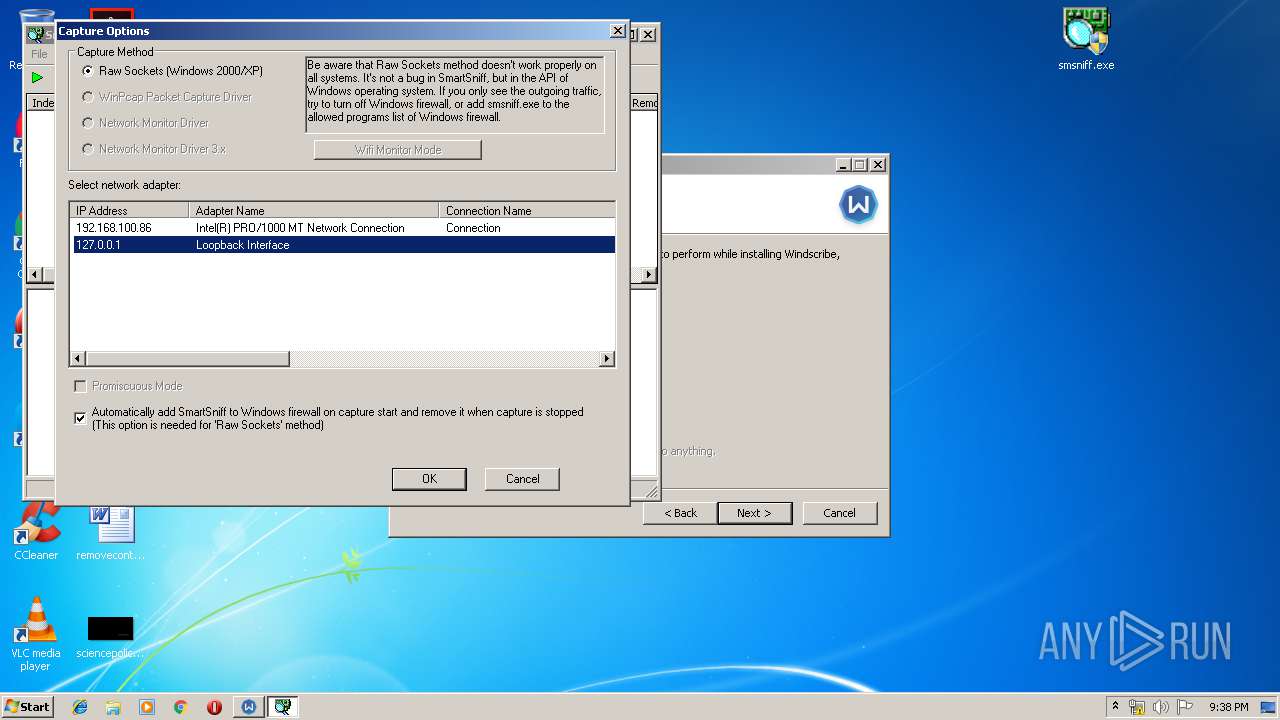Show hidden system tray icons arrow

click(1115, 707)
